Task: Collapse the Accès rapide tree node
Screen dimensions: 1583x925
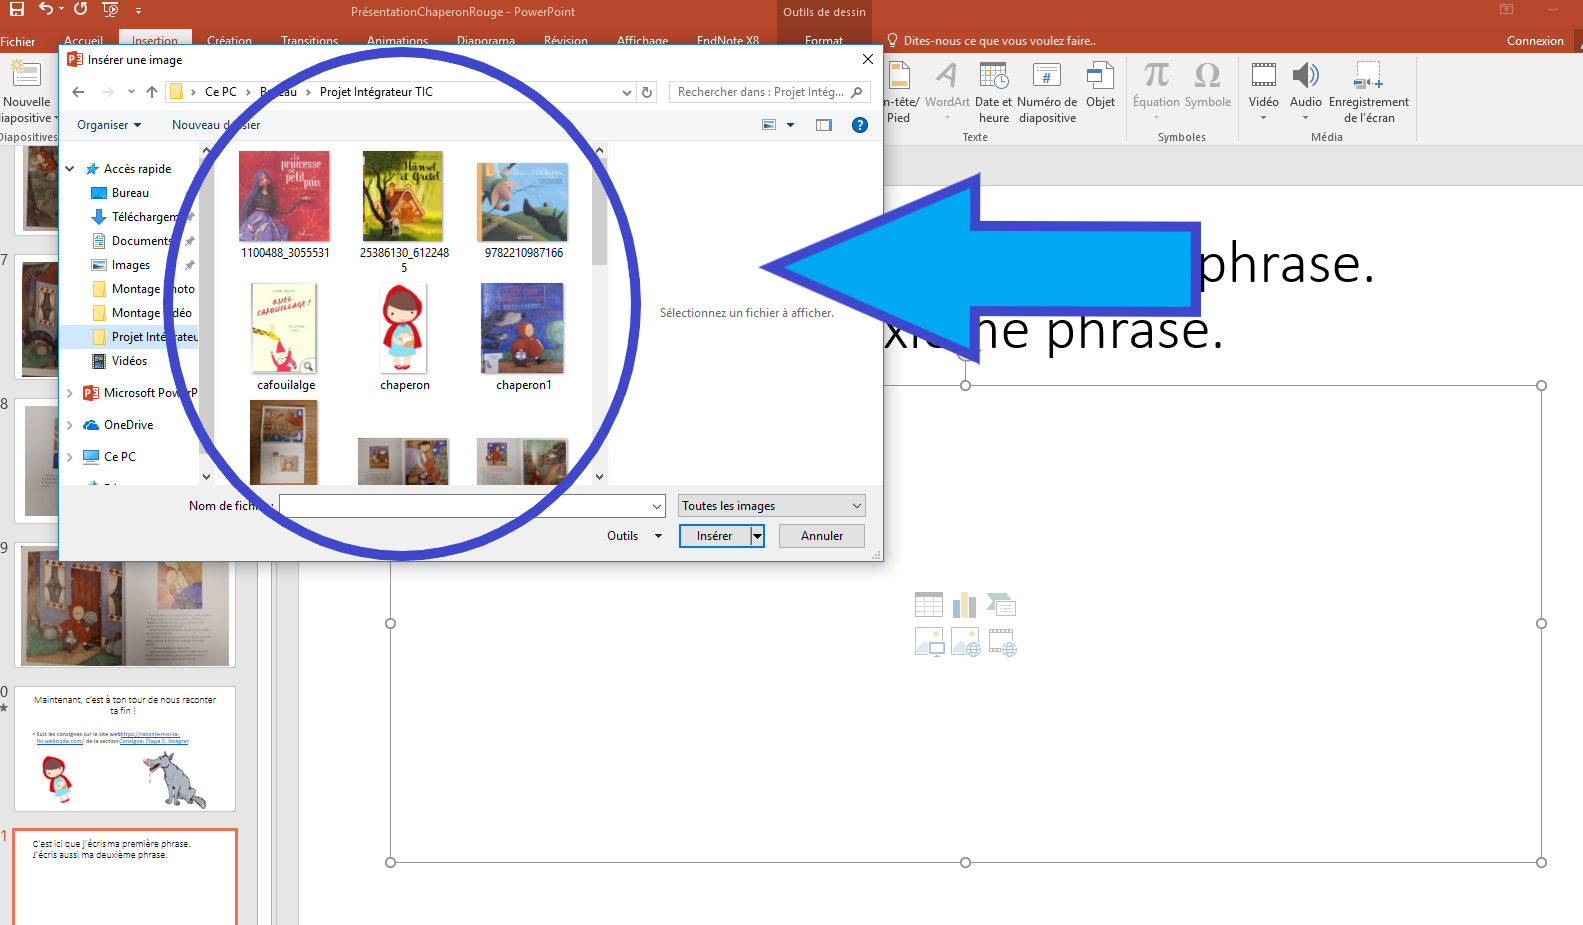Action: tap(70, 169)
